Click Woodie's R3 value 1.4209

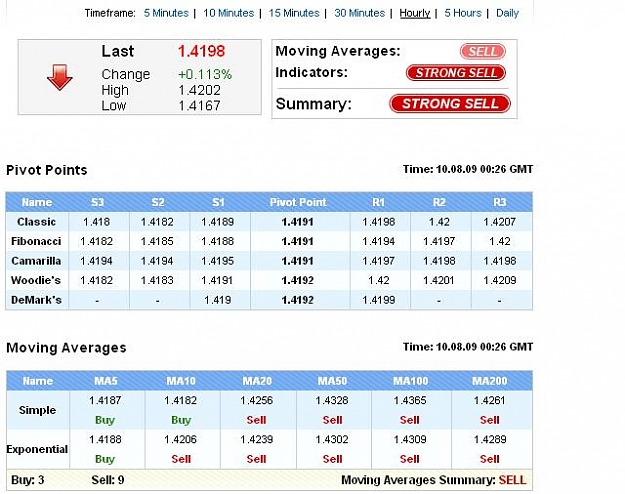point(499,280)
